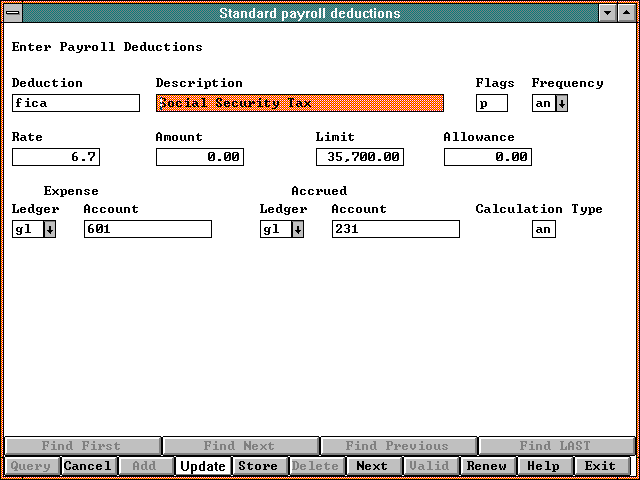Open Help from the bottom bar

[544, 466]
